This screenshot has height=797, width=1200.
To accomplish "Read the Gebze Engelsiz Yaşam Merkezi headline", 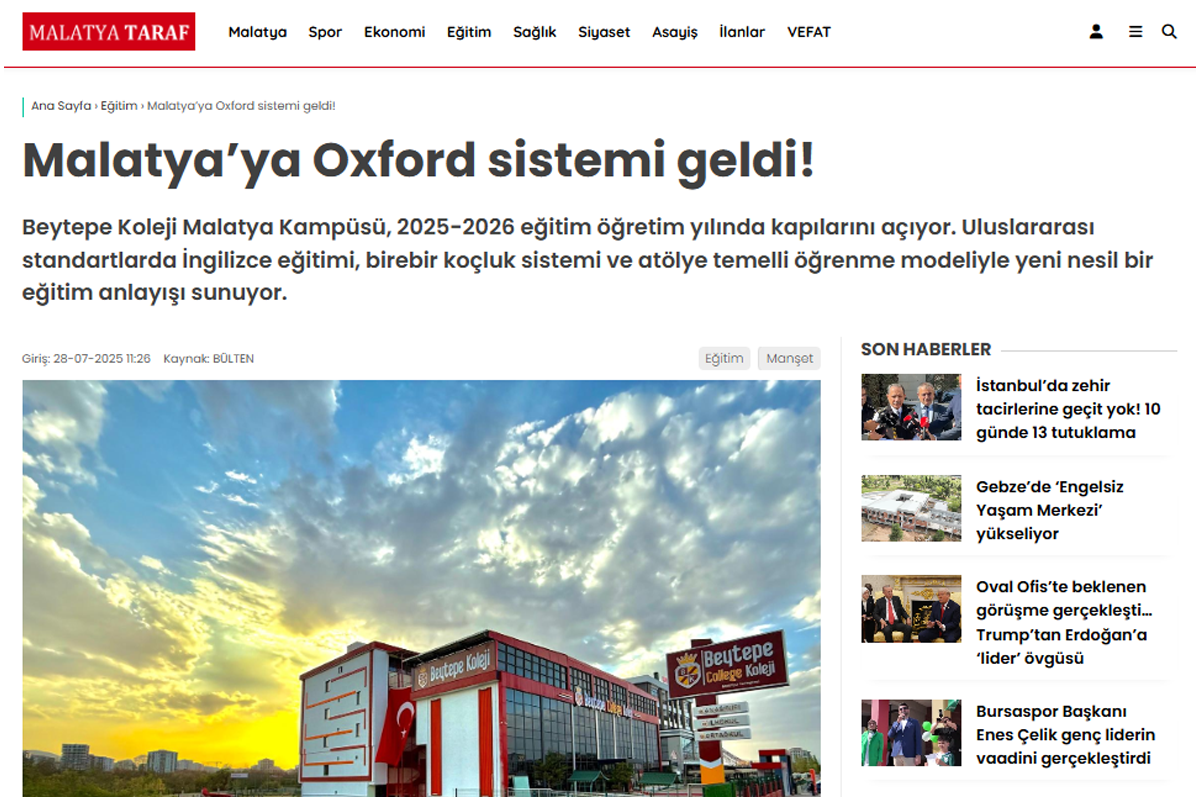I will (1050, 510).
